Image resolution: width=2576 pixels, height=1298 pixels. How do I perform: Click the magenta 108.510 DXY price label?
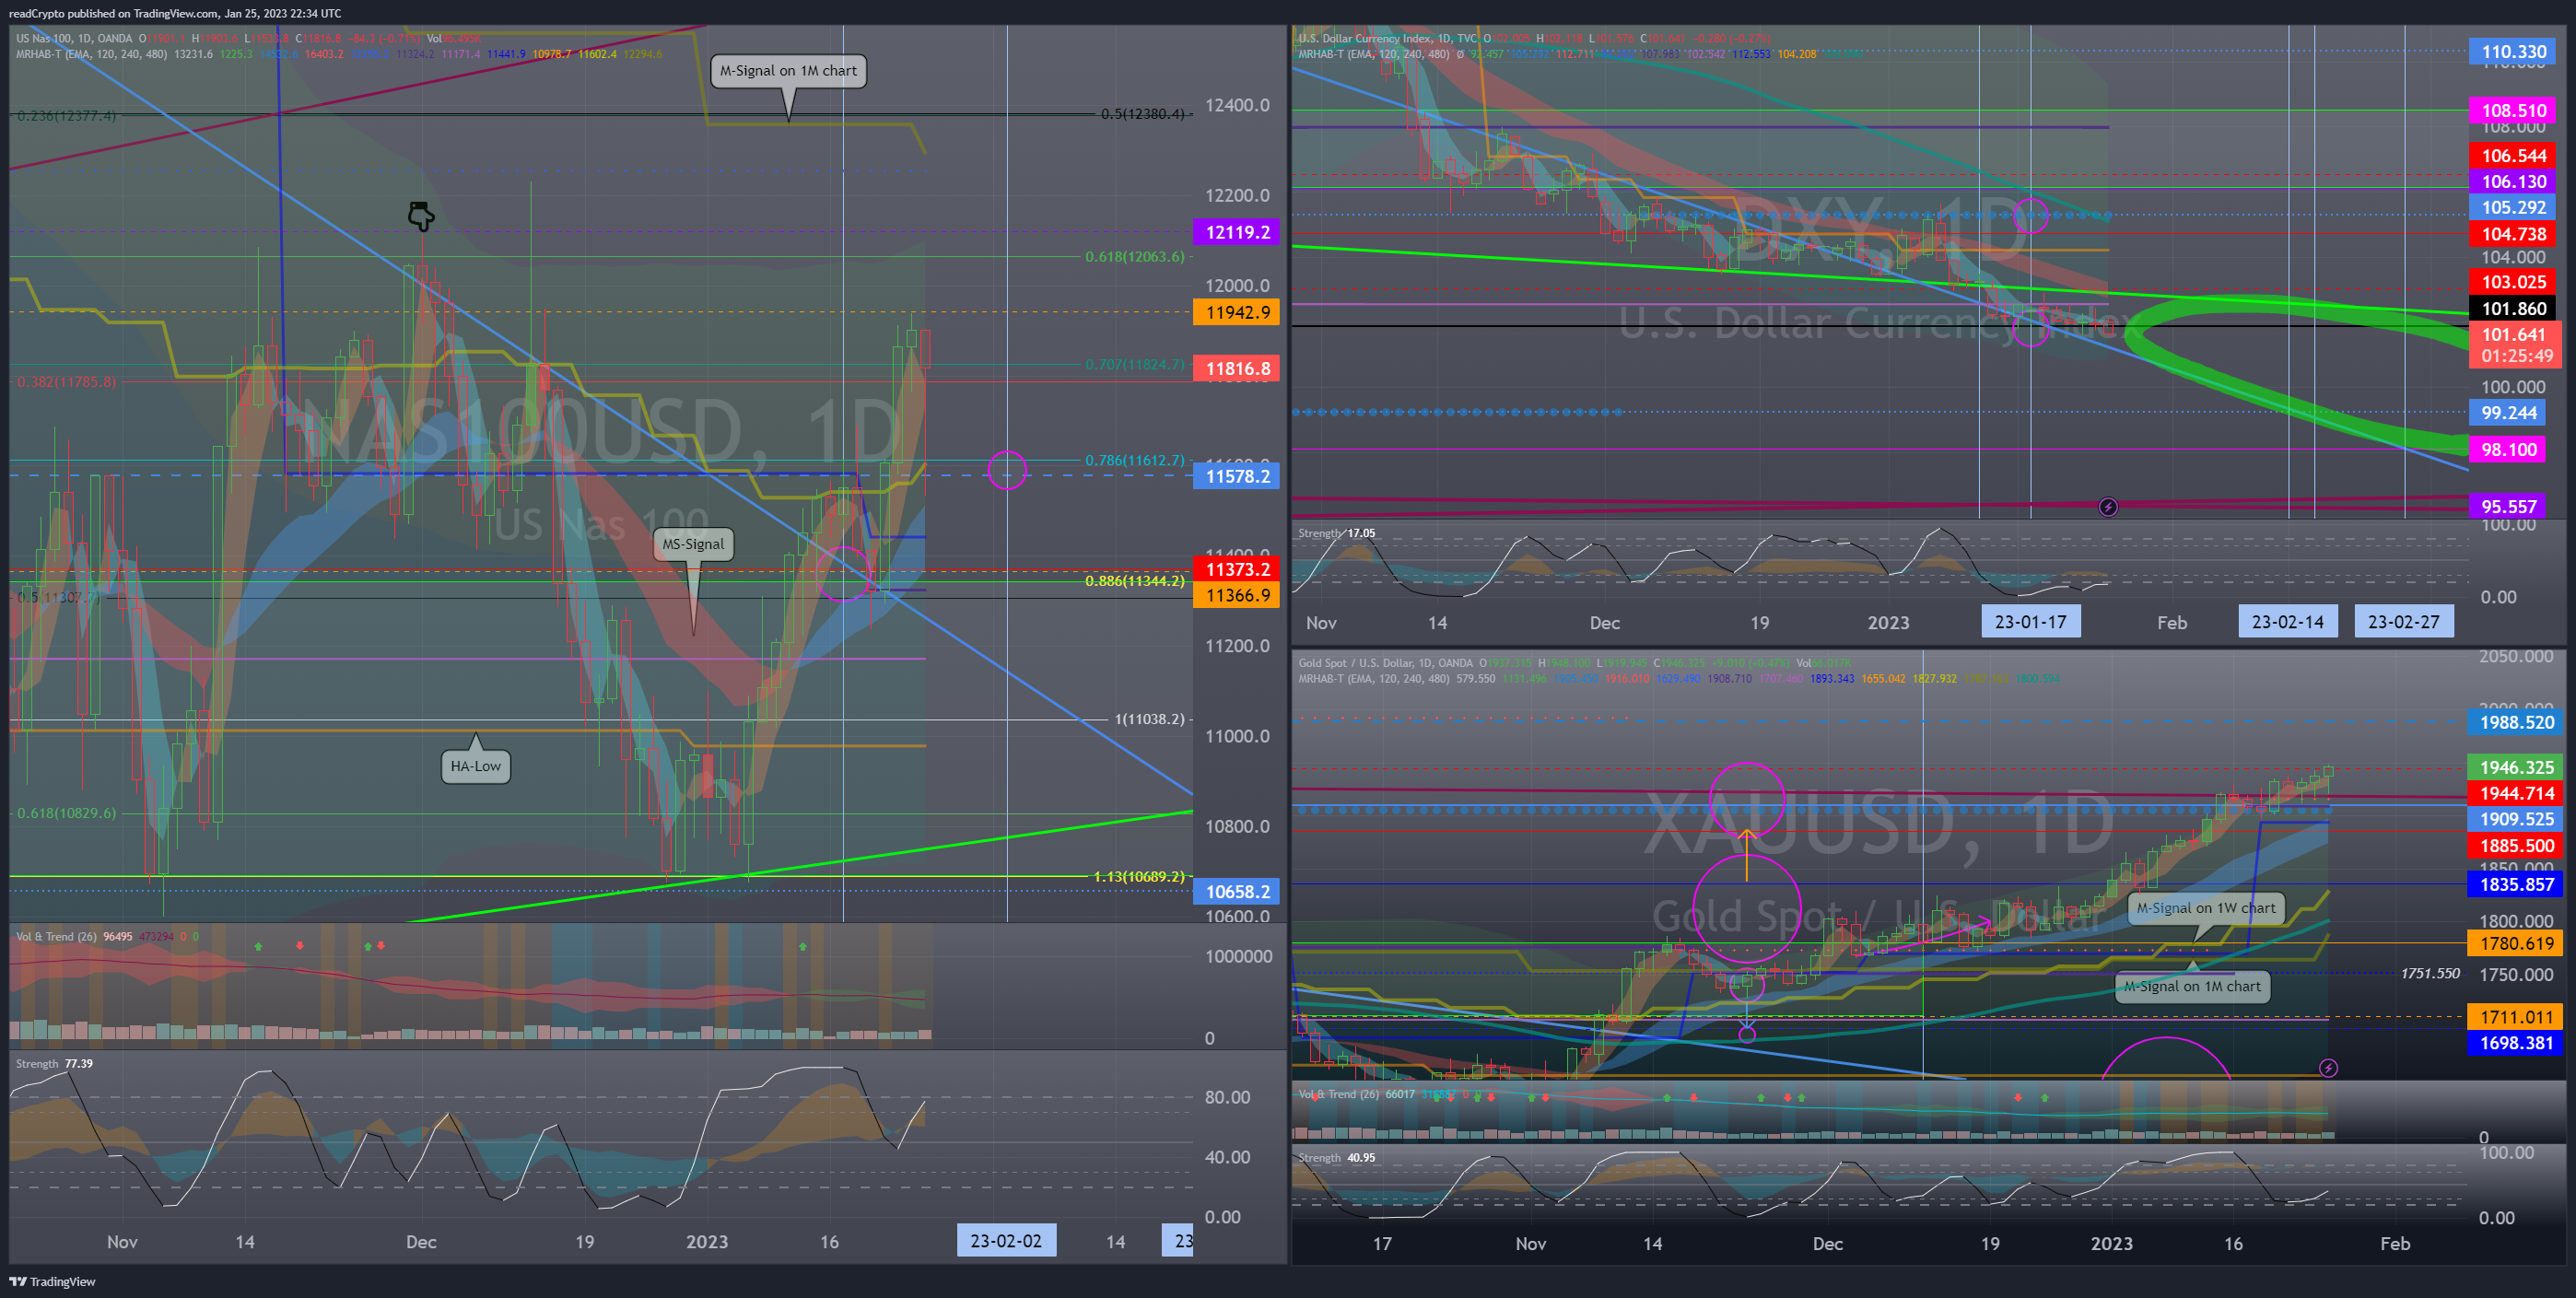[2513, 110]
